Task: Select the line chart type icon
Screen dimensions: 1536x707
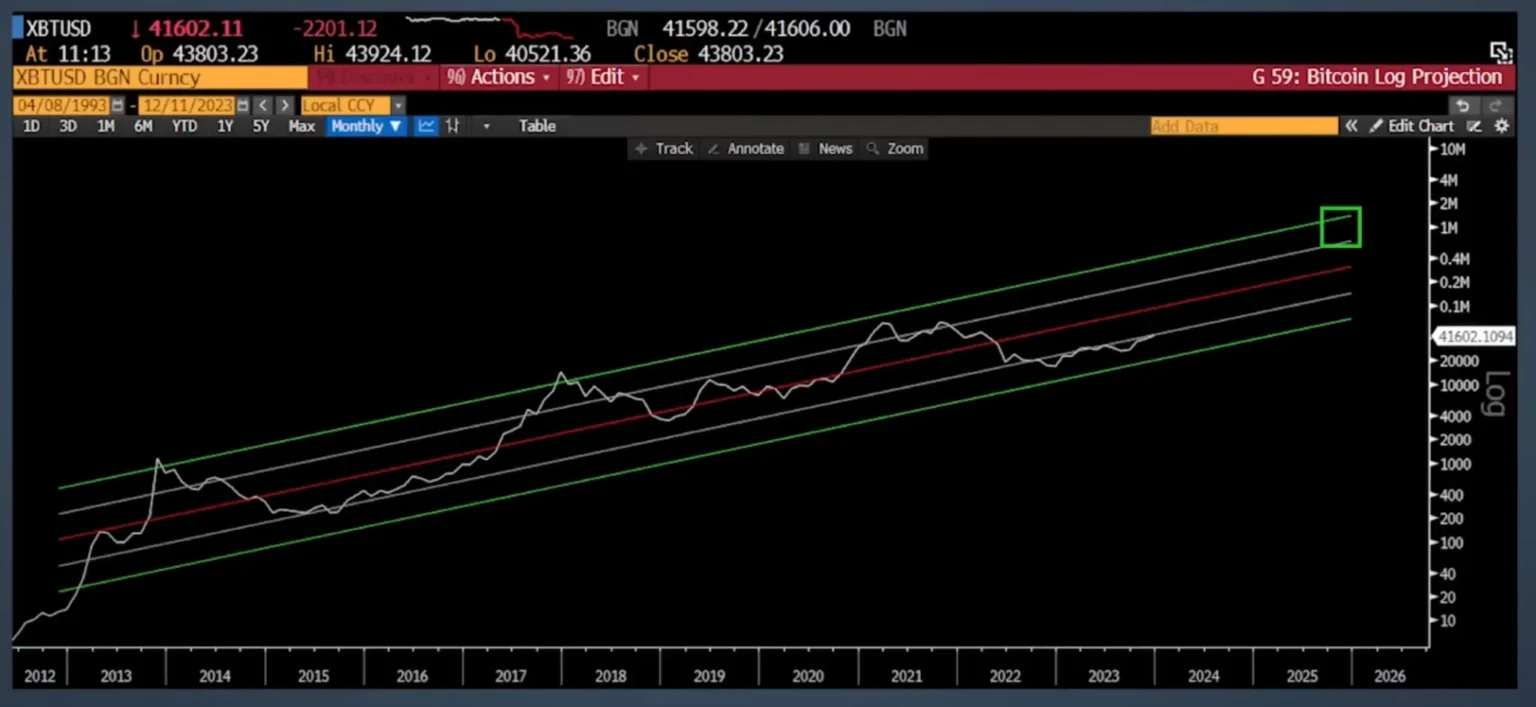Action: click(x=427, y=126)
